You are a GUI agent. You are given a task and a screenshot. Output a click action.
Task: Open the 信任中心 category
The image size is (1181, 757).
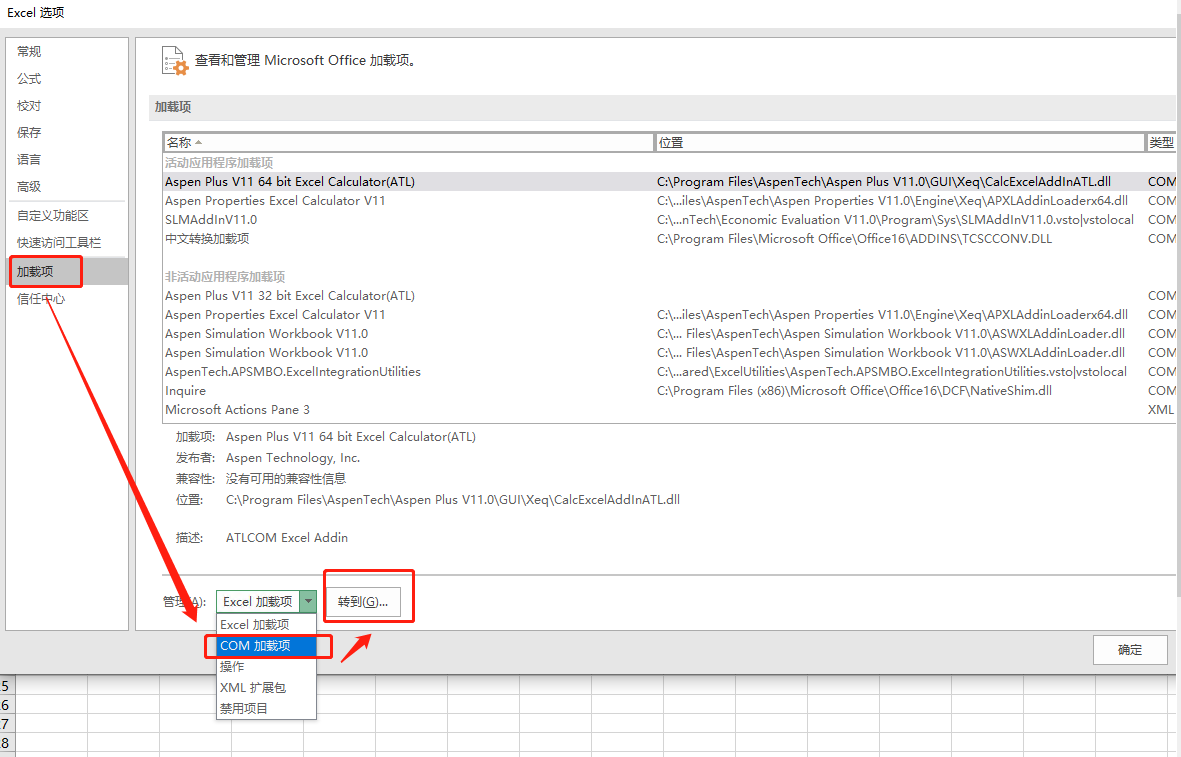pyautogui.click(x=67, y=299)
